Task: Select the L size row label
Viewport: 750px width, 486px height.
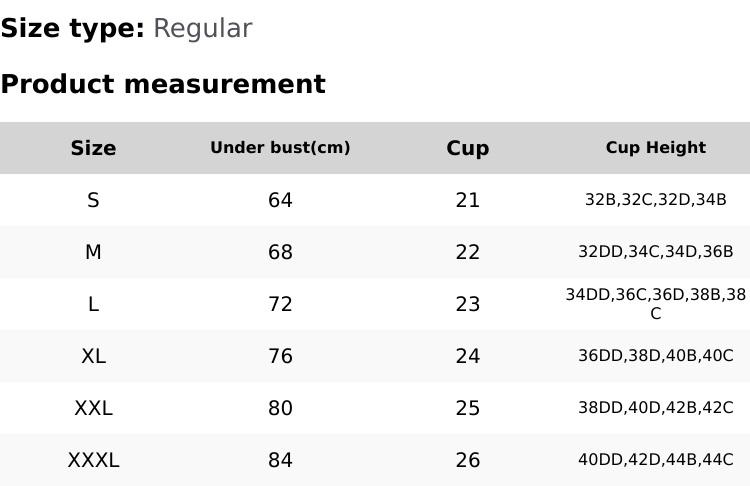Action: [x=93, y=304]
